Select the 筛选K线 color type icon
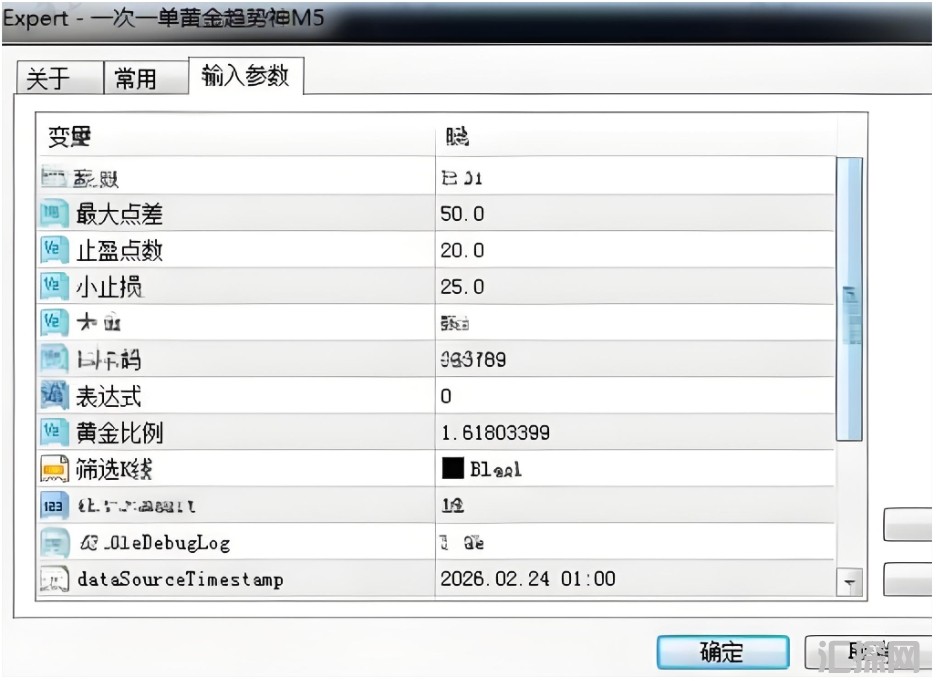The width and height of the screenshot is (940, 681). coord(53,469)
